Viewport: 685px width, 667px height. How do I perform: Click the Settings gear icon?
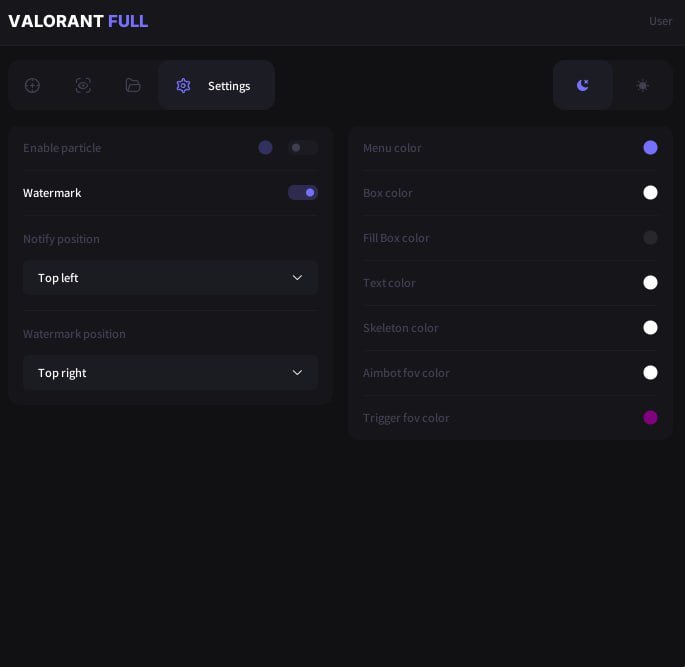[x=183, y=86]
